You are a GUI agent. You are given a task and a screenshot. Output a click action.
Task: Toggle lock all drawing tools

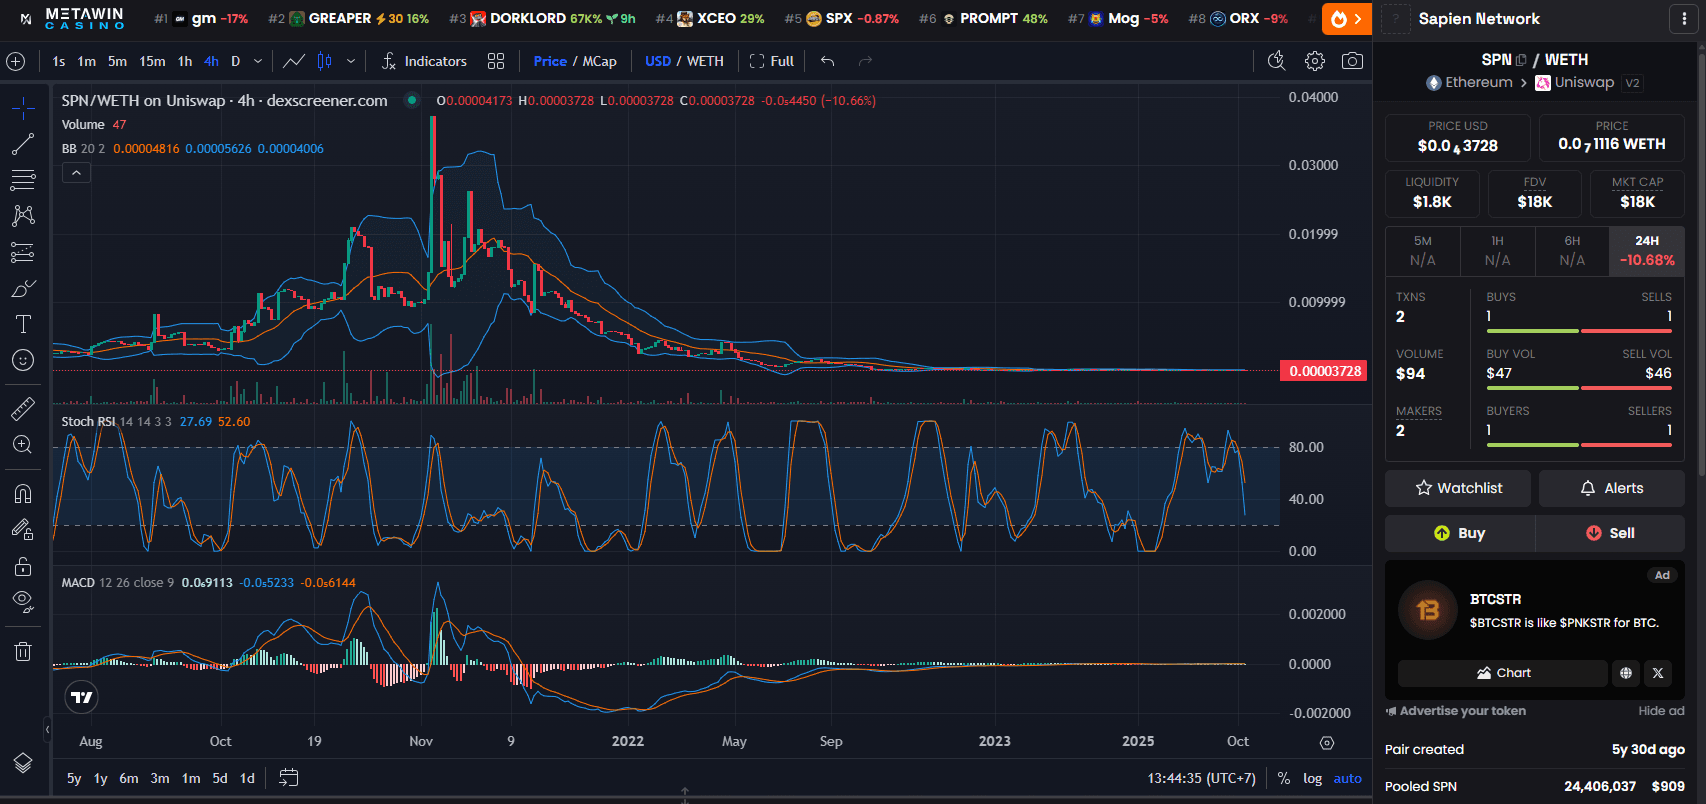pos(23,566)
